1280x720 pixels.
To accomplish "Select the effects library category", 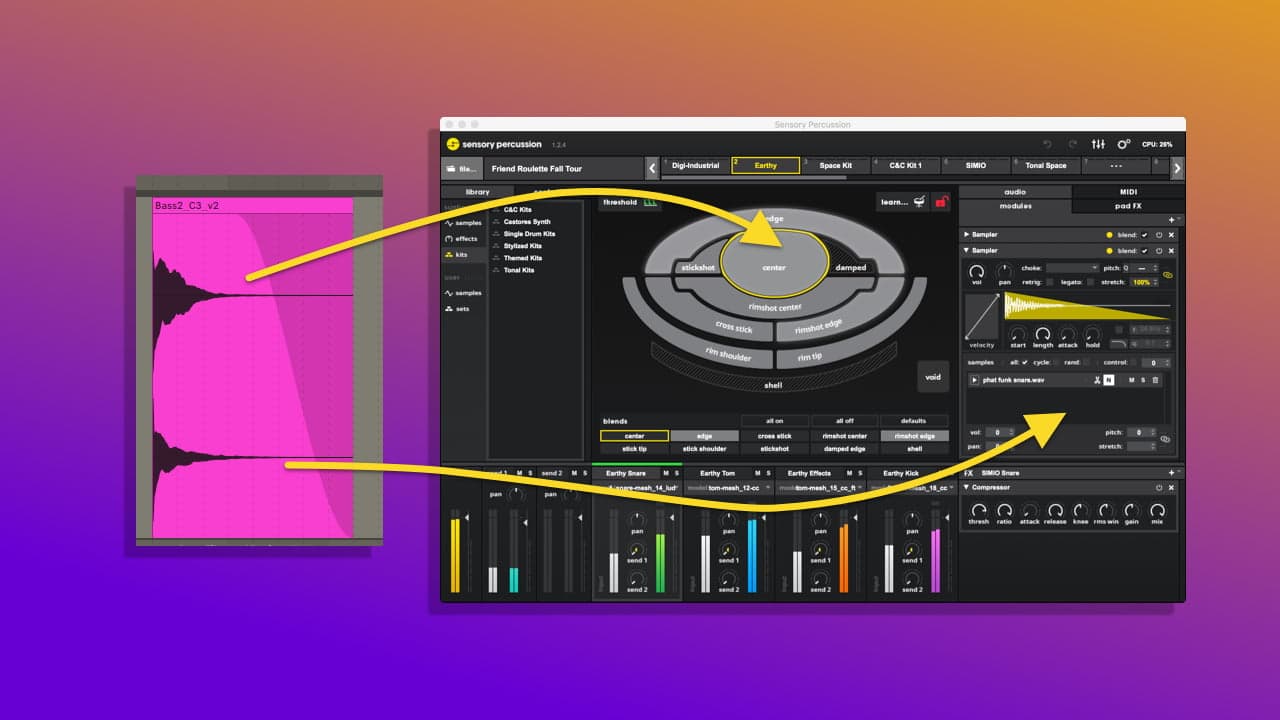I will click(x=462, y=239).
